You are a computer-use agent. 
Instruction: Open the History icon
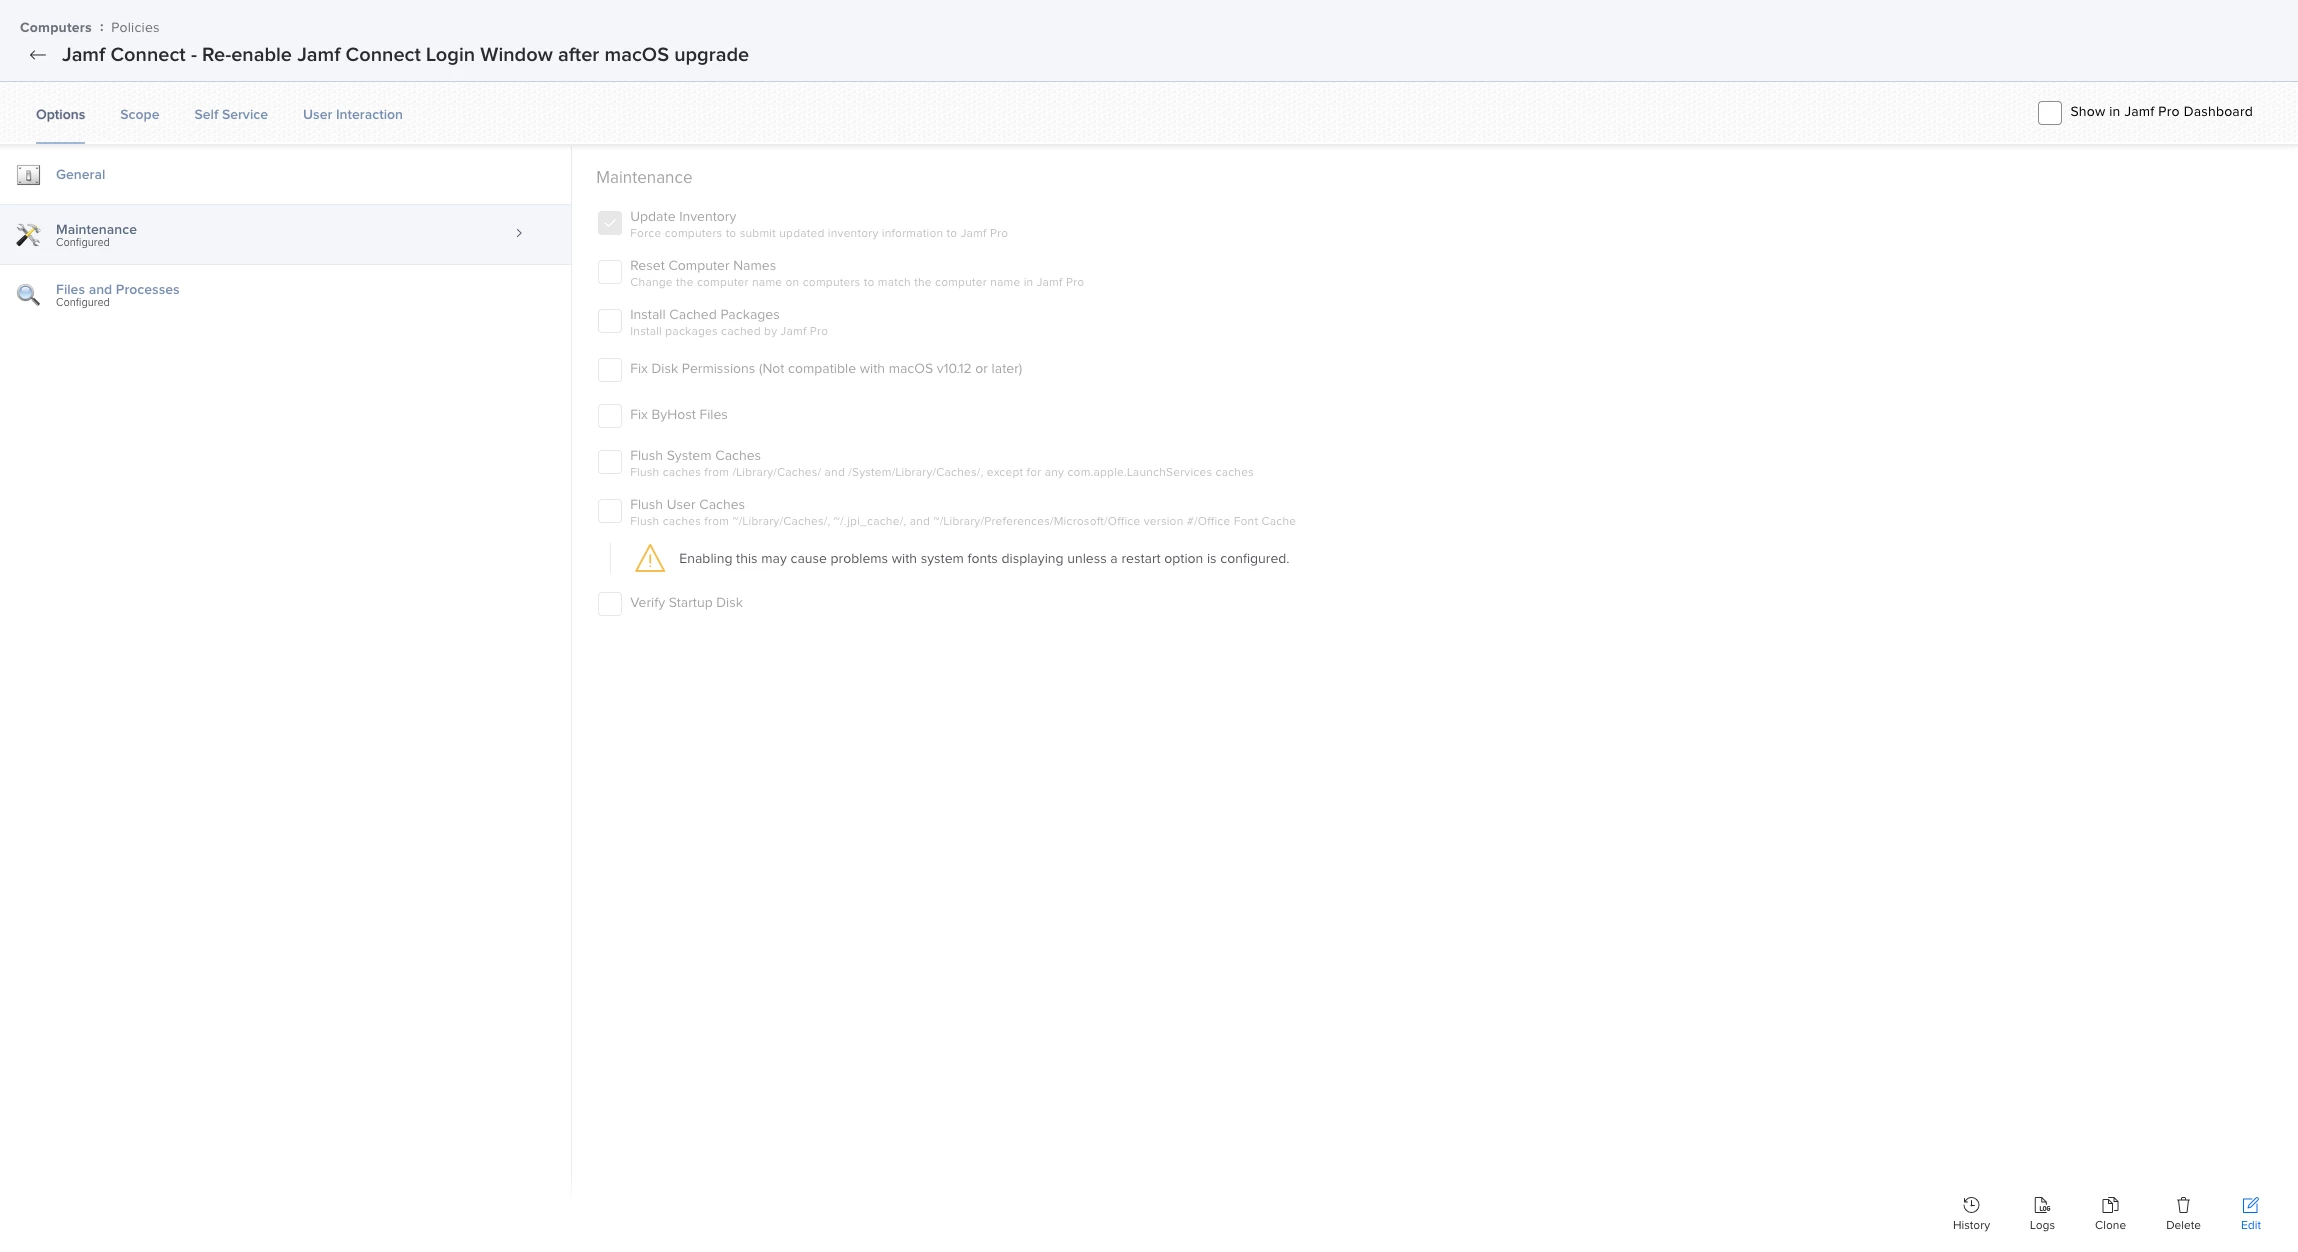point(1971,1205)
